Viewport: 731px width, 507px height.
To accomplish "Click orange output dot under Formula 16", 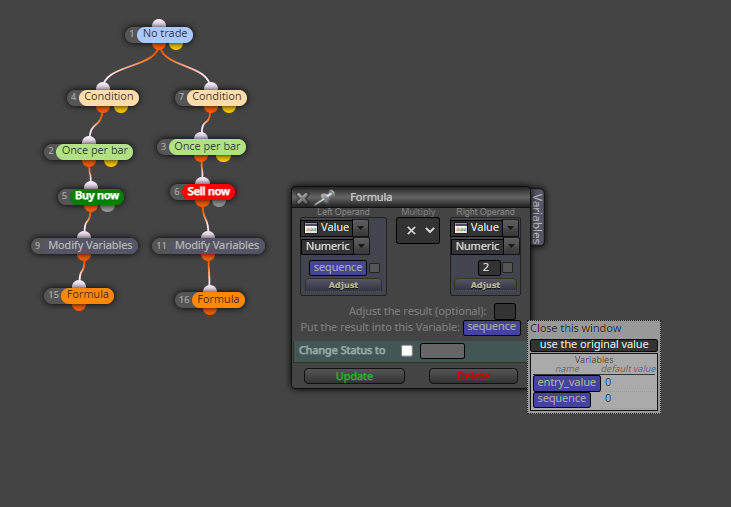I will [x=210, y=311].
